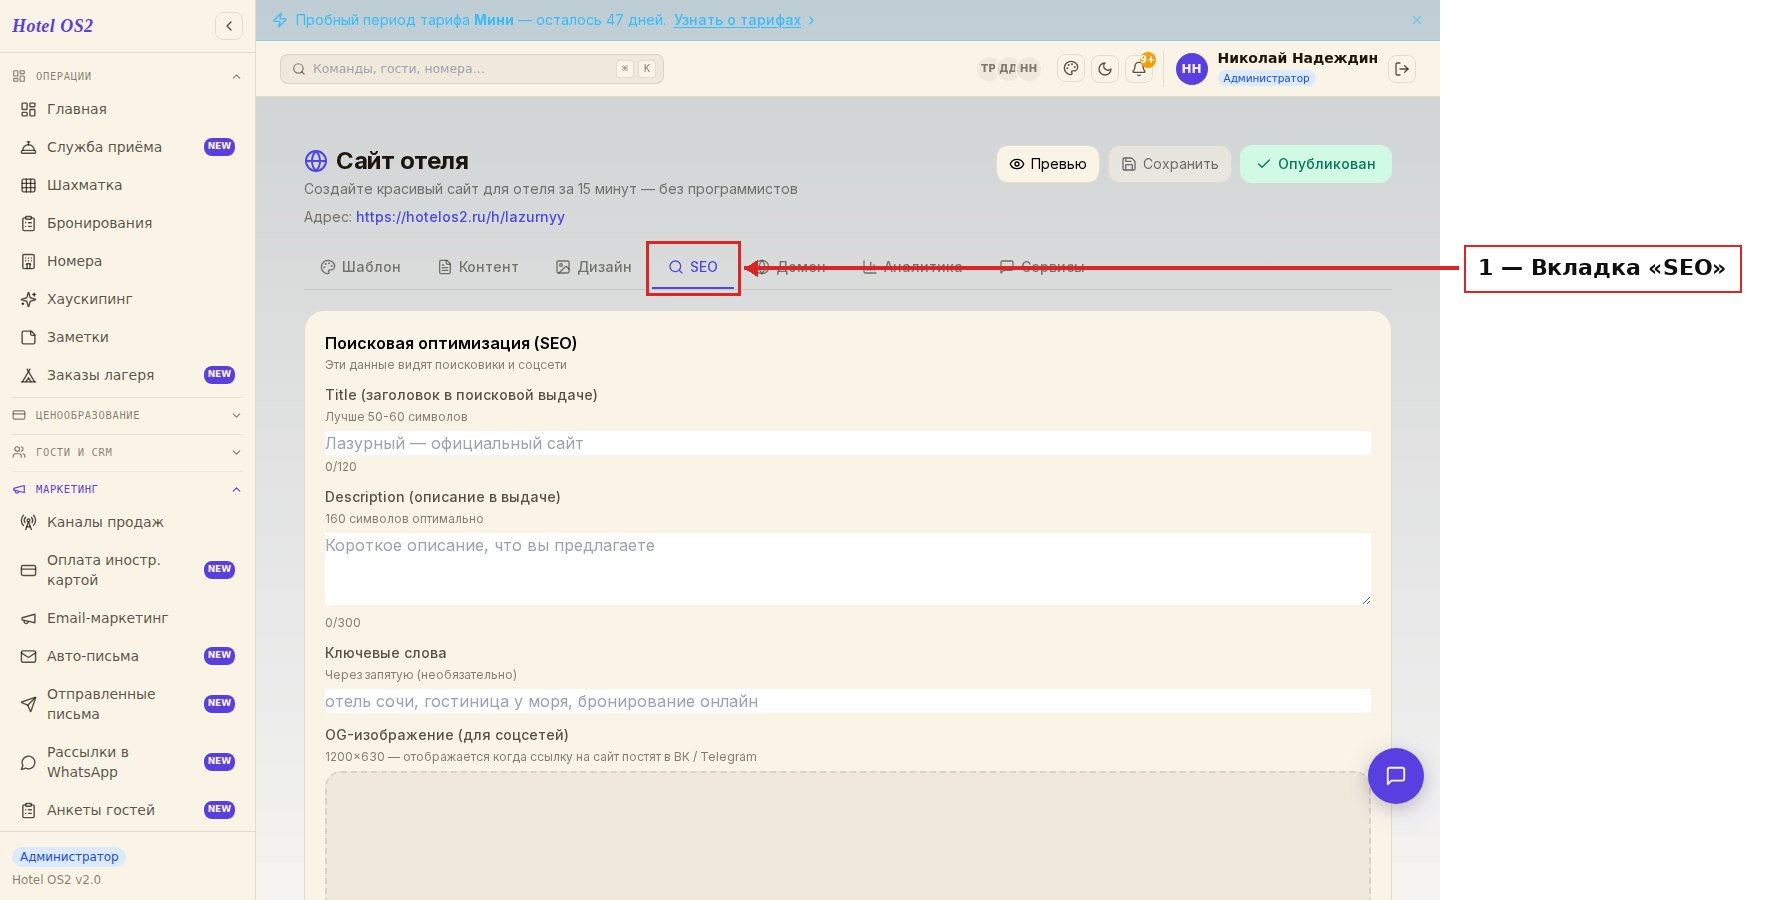Open Заказы лагеря in sidebar

tap(127, 375)
